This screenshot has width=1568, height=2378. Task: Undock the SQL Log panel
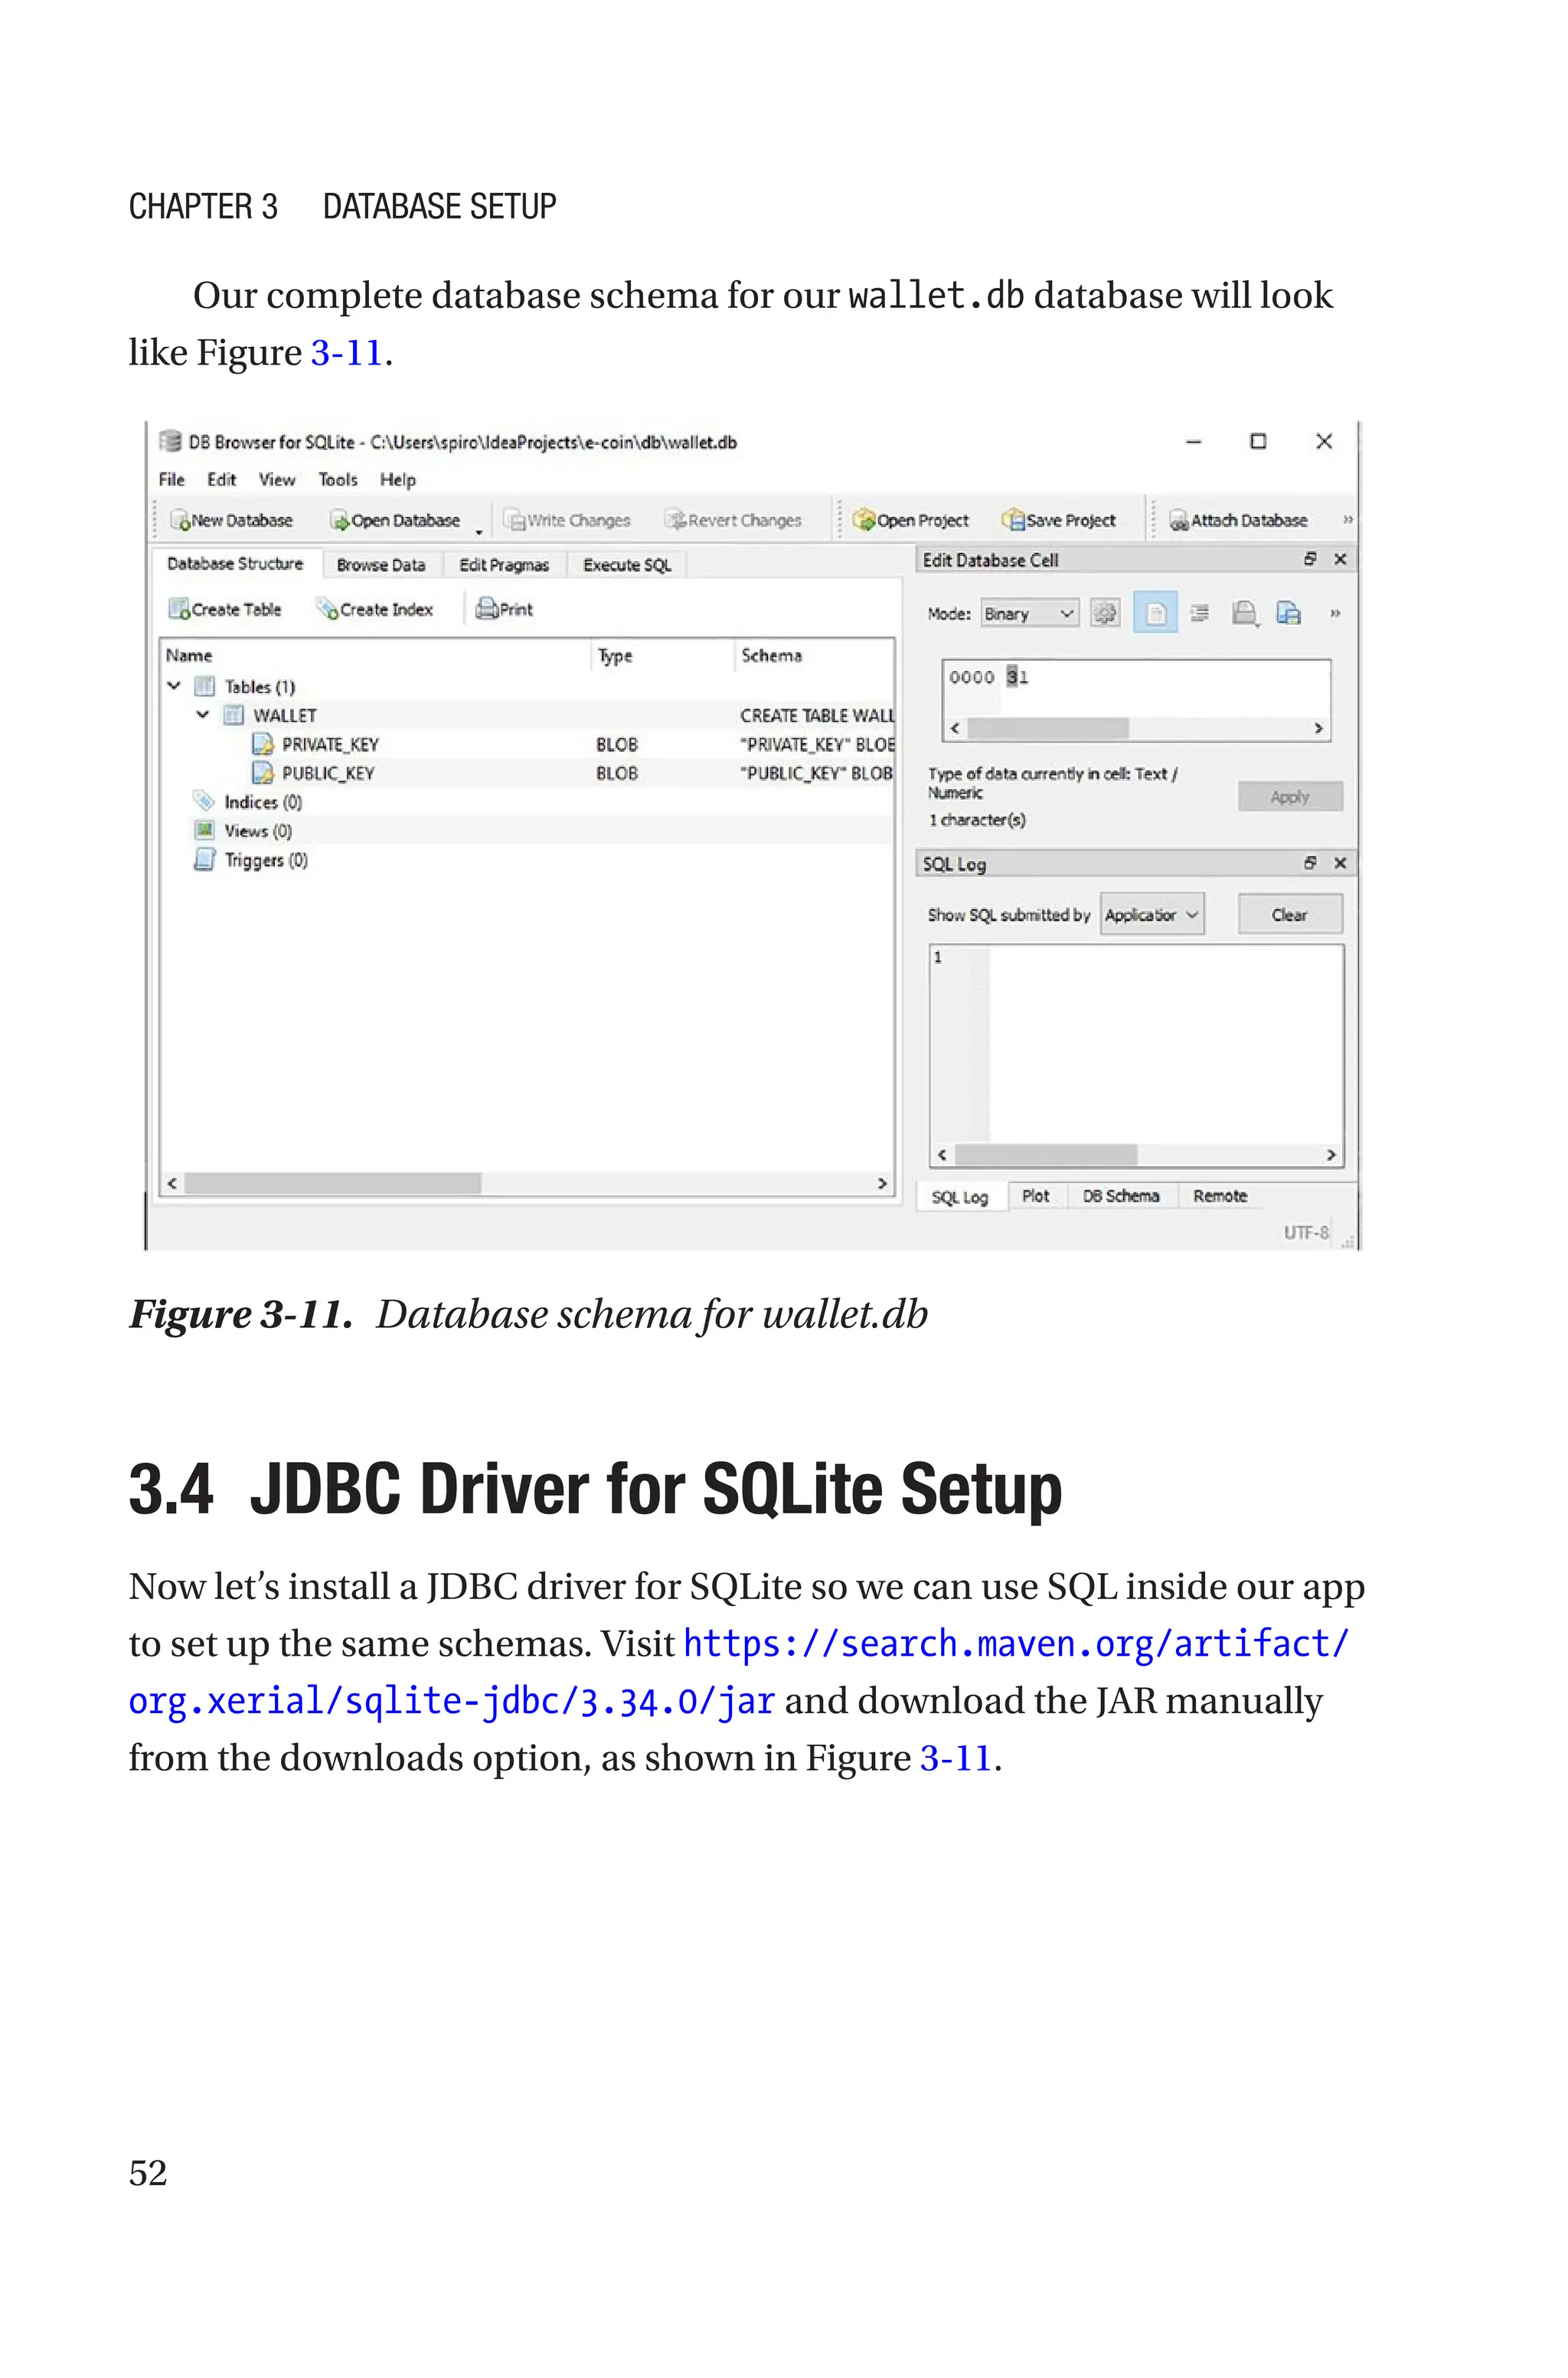pos(1310,862)
